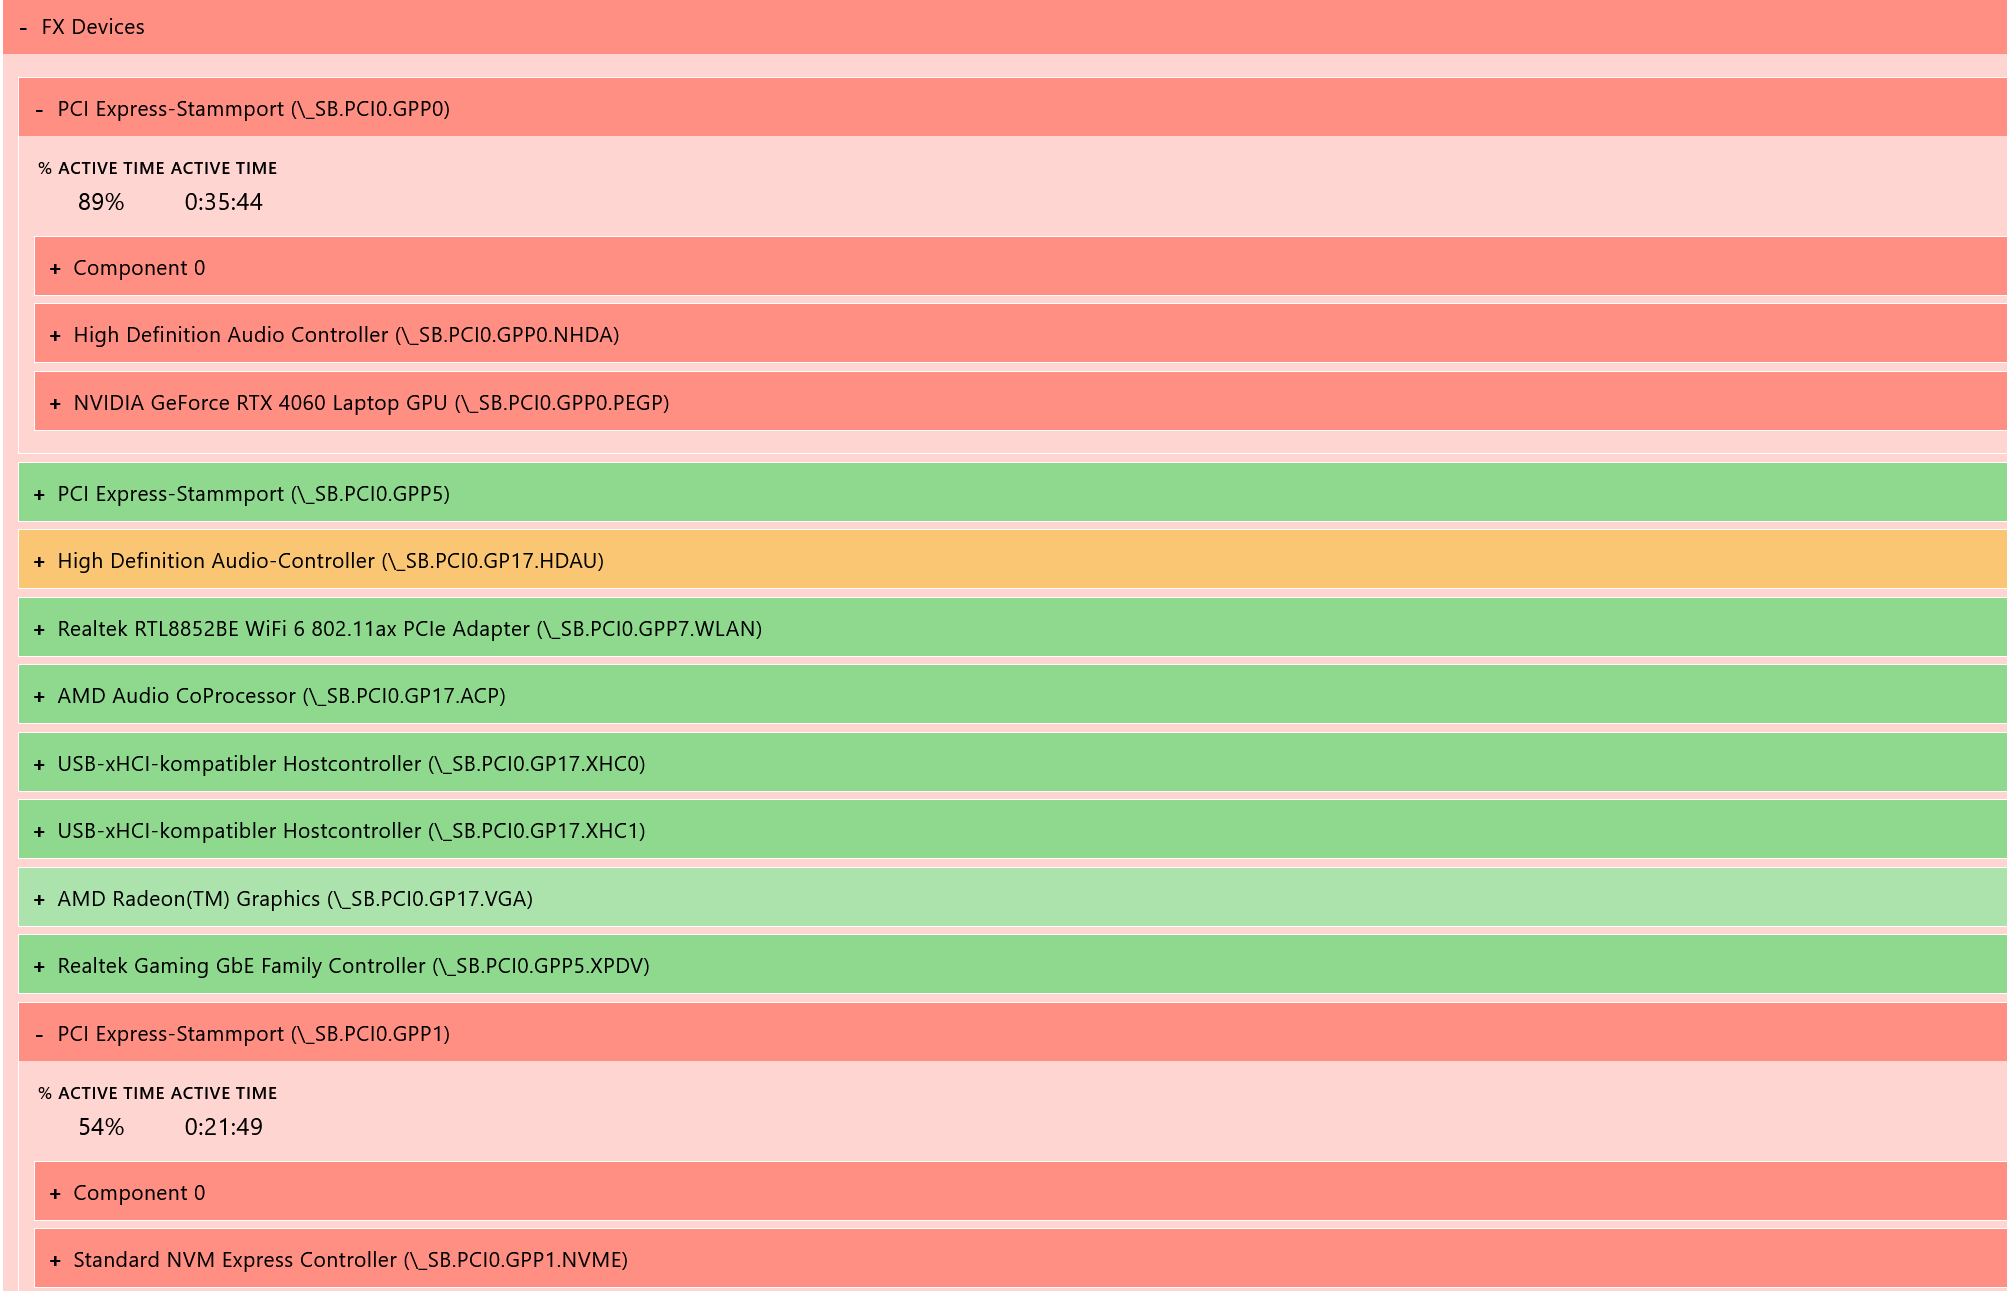
Task: Expand USB-xHCI Hostcontroller XHC1 row
Action: click(39, 831)
